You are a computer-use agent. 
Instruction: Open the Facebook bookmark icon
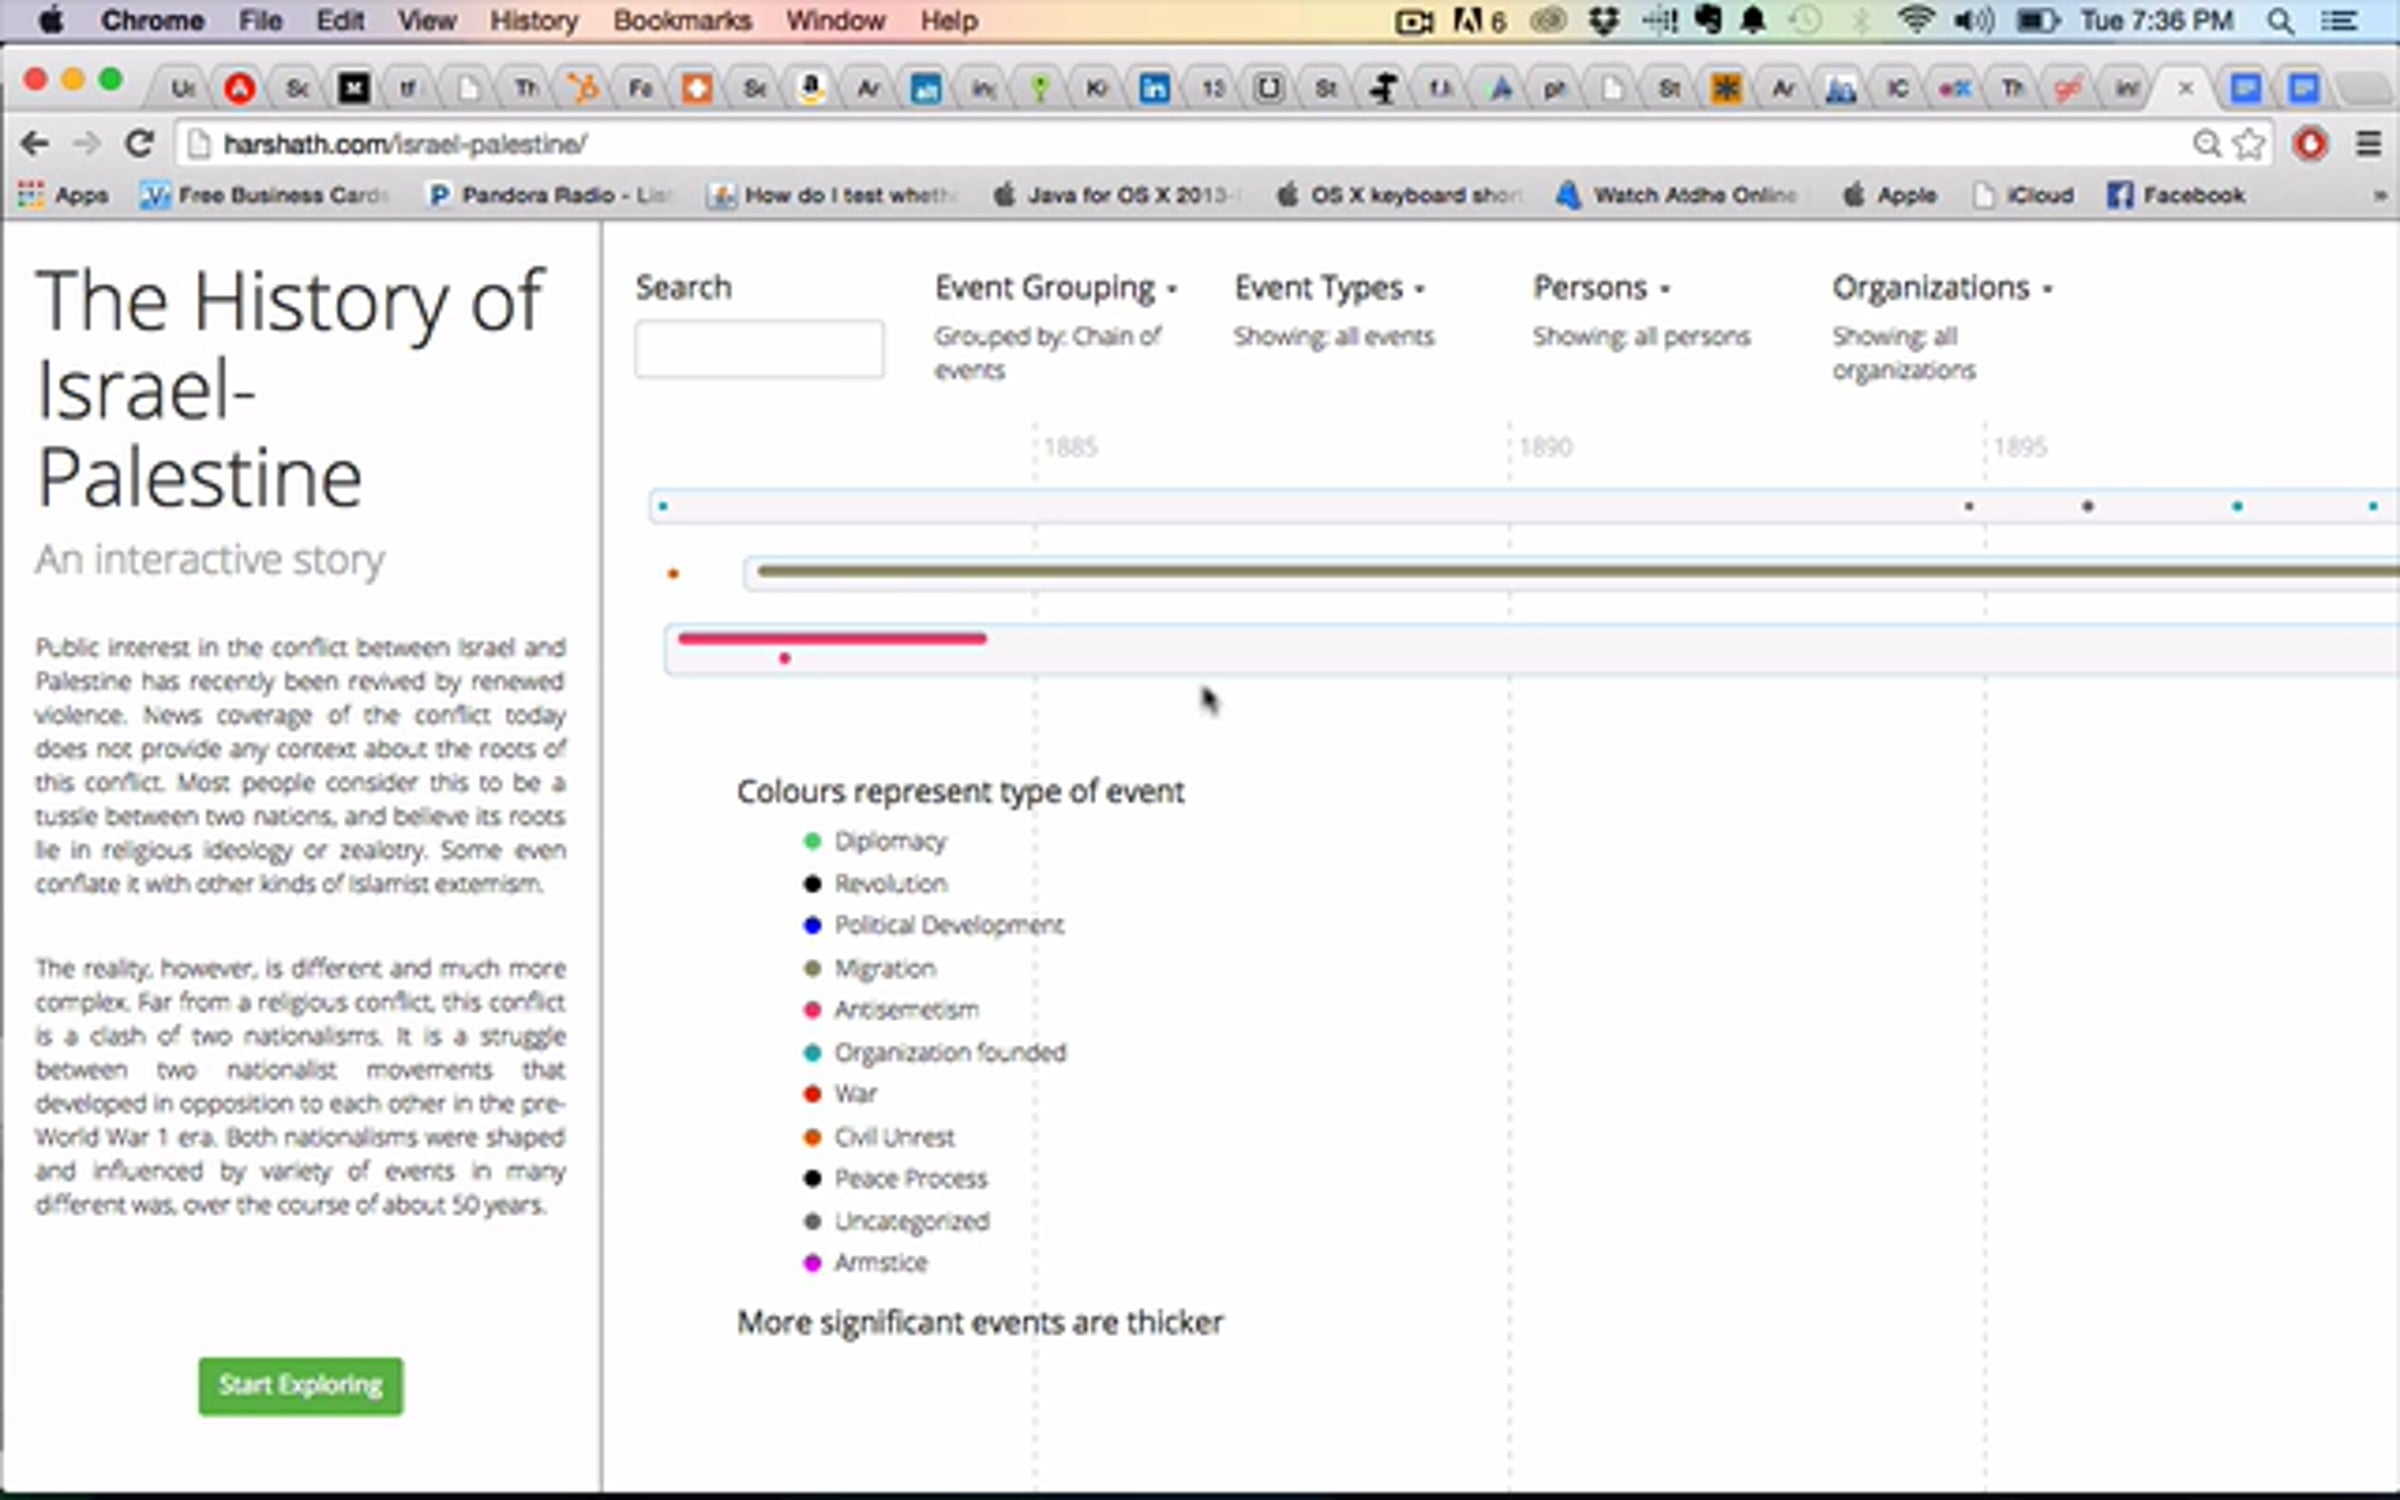coord(2120,195)
